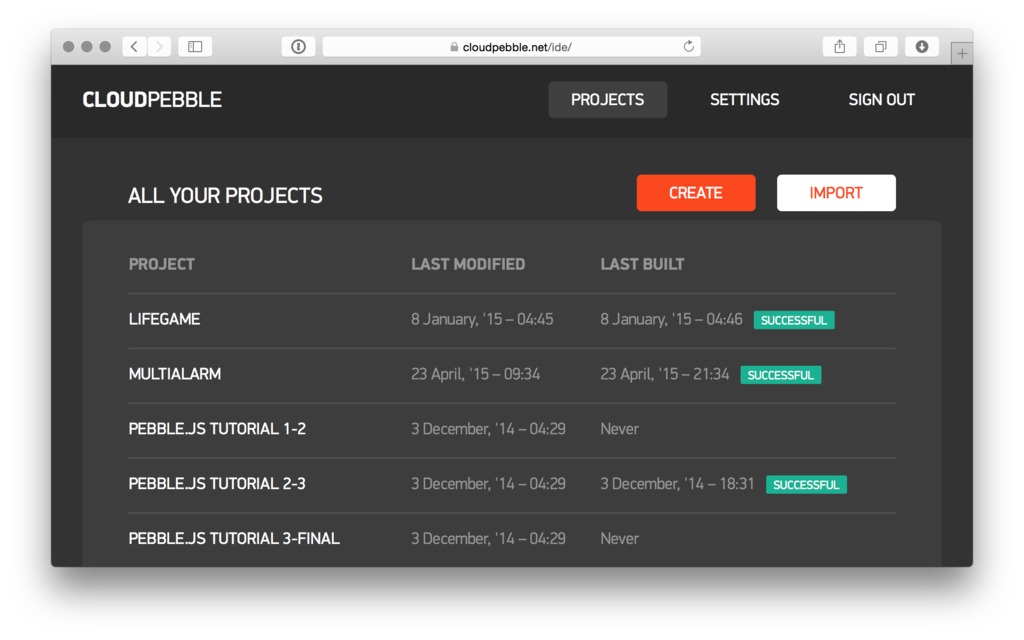The height and width of the screenshot is (640, 1024).
Task: Click the lock icon in address bar
Action: point(454,47)
